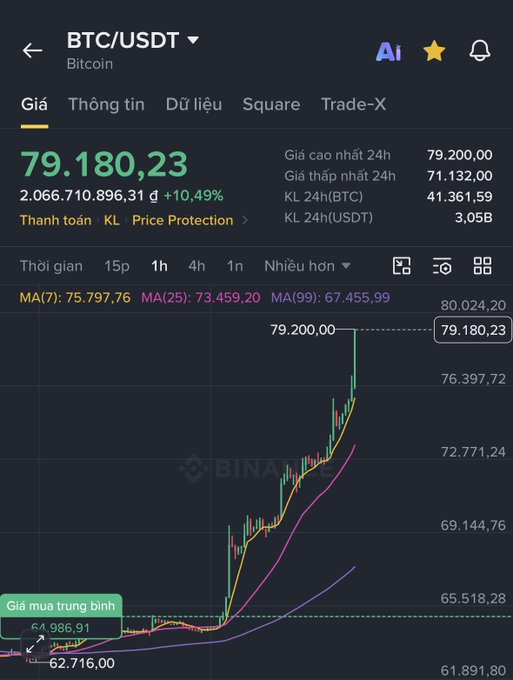Tap the current price tag 79.180,23 on axis
This screenshot has height=680, width=513.
(473, 330)
